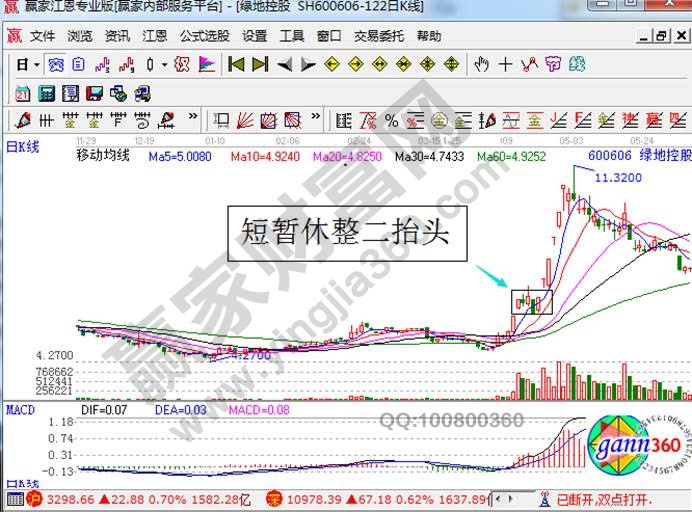Image resolution: width=692 pixels, height=512 pixels.
Task: Jump to first bar with skip-to-start arrow
Action: pos(236,65)
